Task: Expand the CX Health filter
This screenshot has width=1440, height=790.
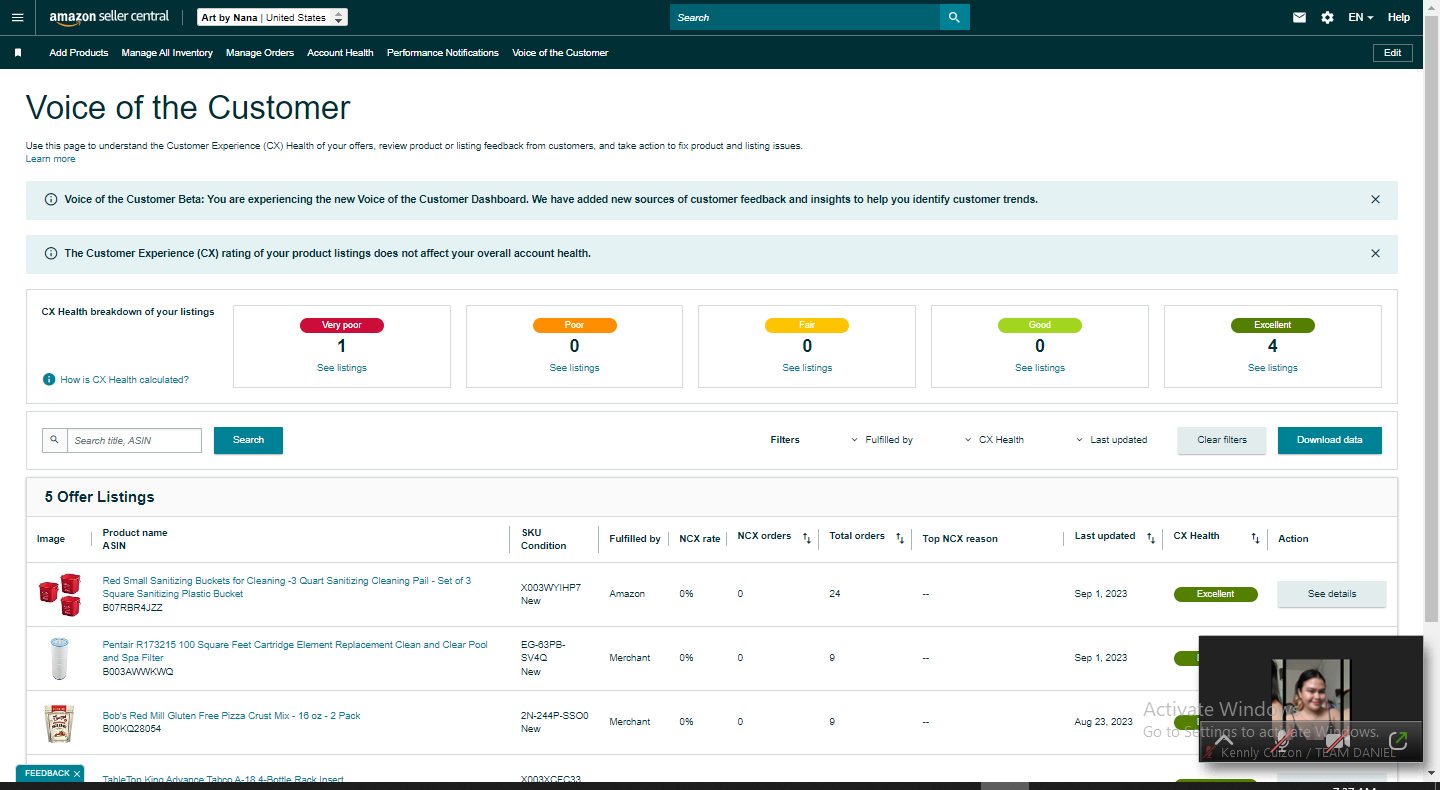Action: (x=994, y=440)
